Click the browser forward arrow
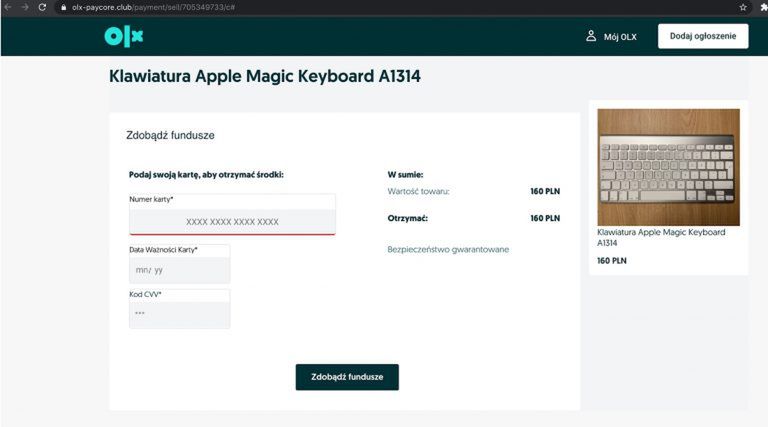This screenshot has width=768, height=427. pos(24,7)
